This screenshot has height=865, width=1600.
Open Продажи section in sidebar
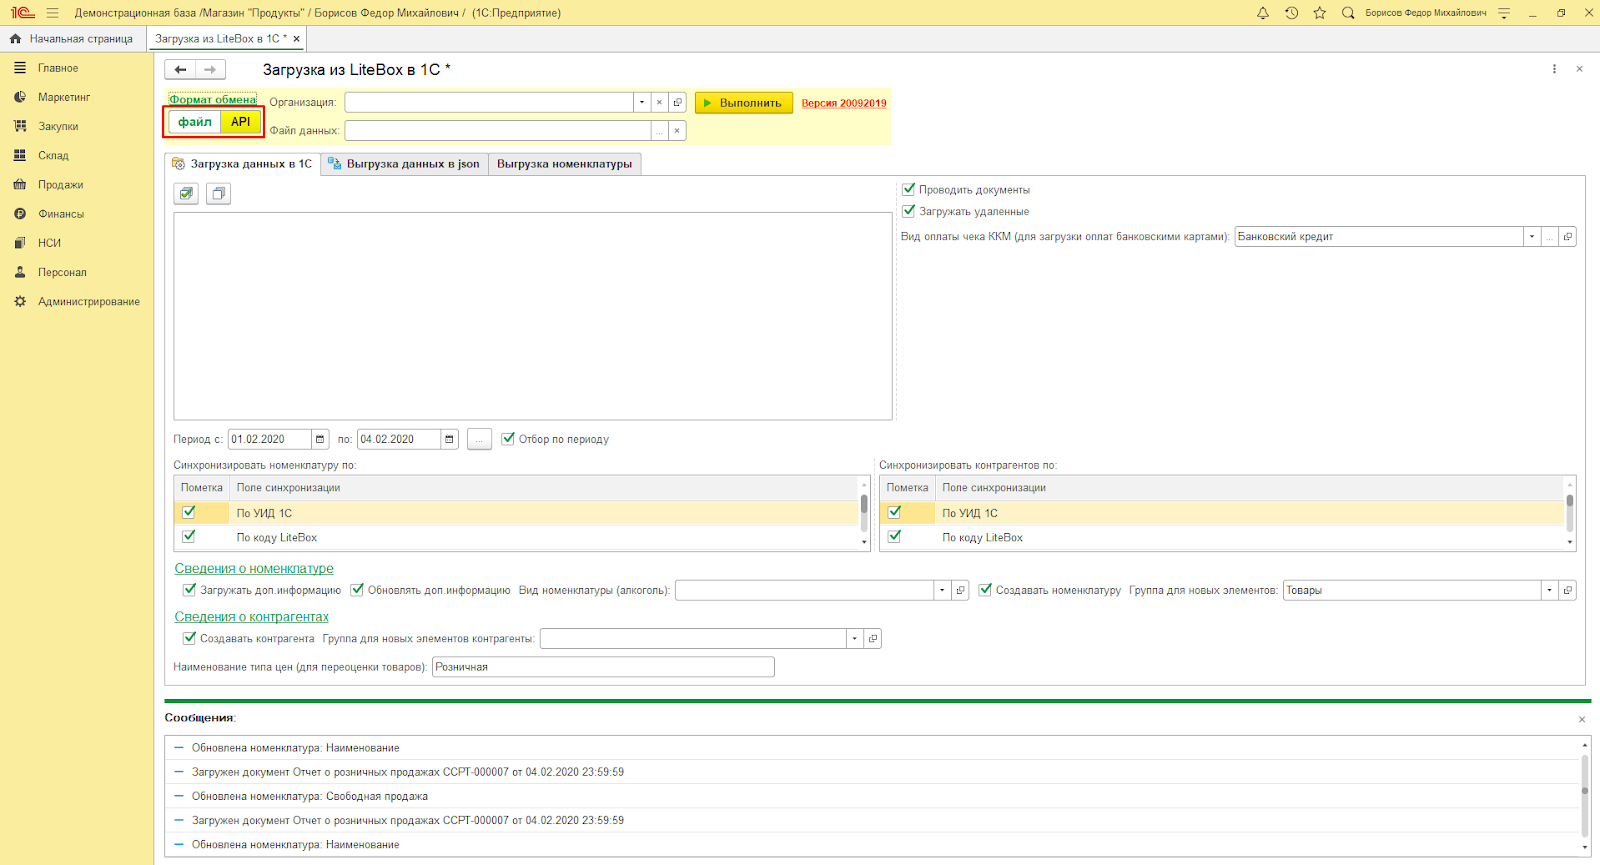(x=60, y=184)
